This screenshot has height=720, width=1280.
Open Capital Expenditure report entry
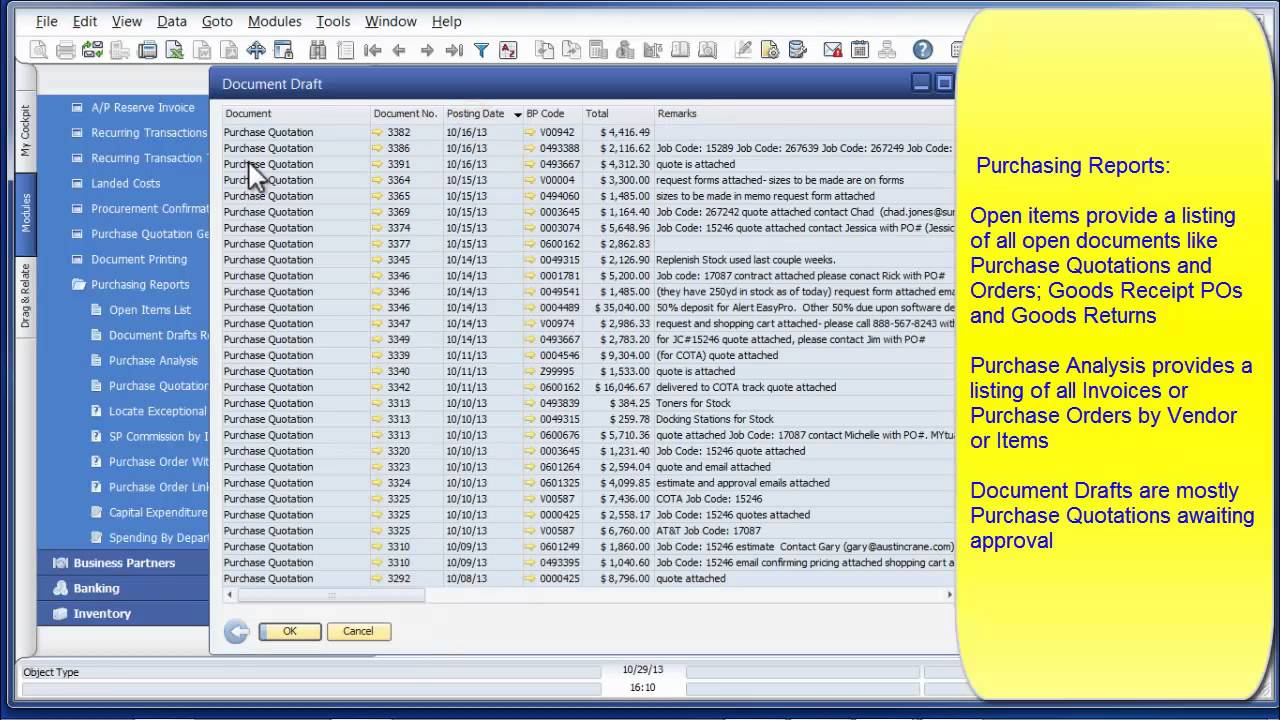pyautogui.click(x=158, y=512)
